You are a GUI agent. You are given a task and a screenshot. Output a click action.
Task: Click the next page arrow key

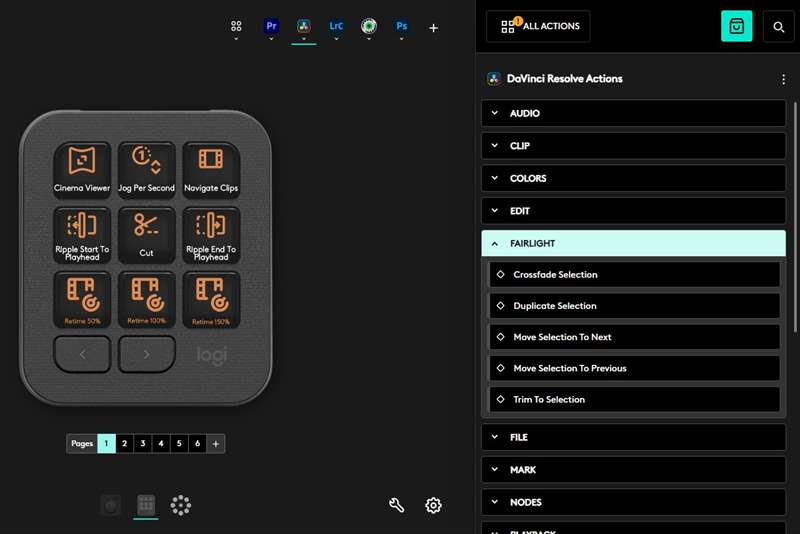146,354
